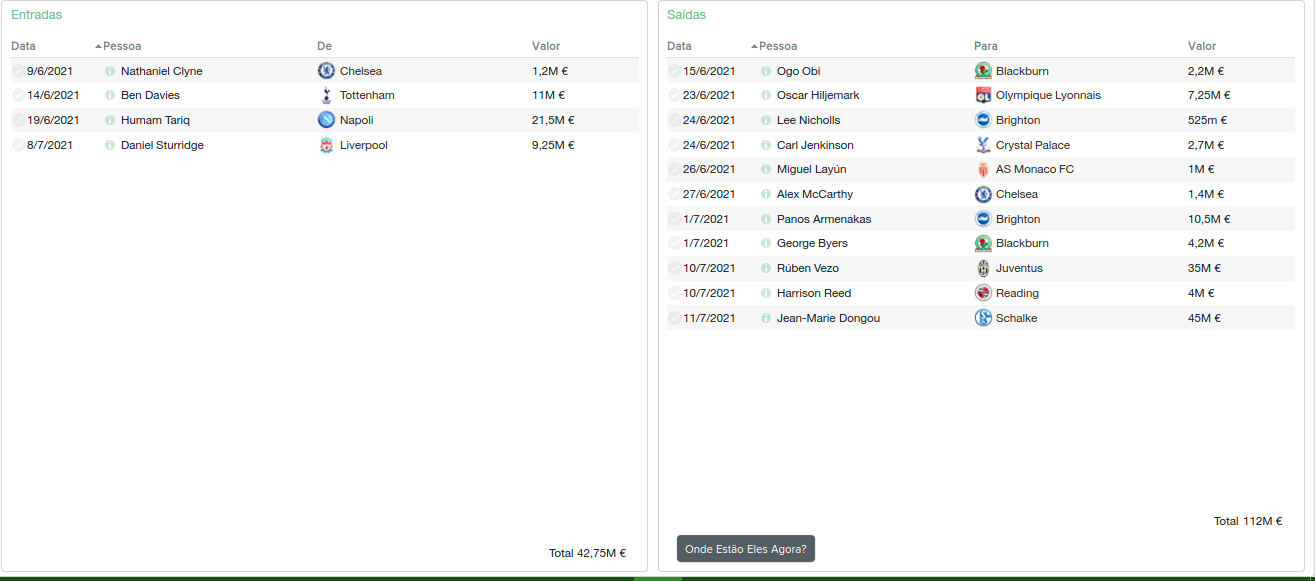
Task: Toggle check circle for 27/6/2021 McCarthy
Action: coord(674,194)
